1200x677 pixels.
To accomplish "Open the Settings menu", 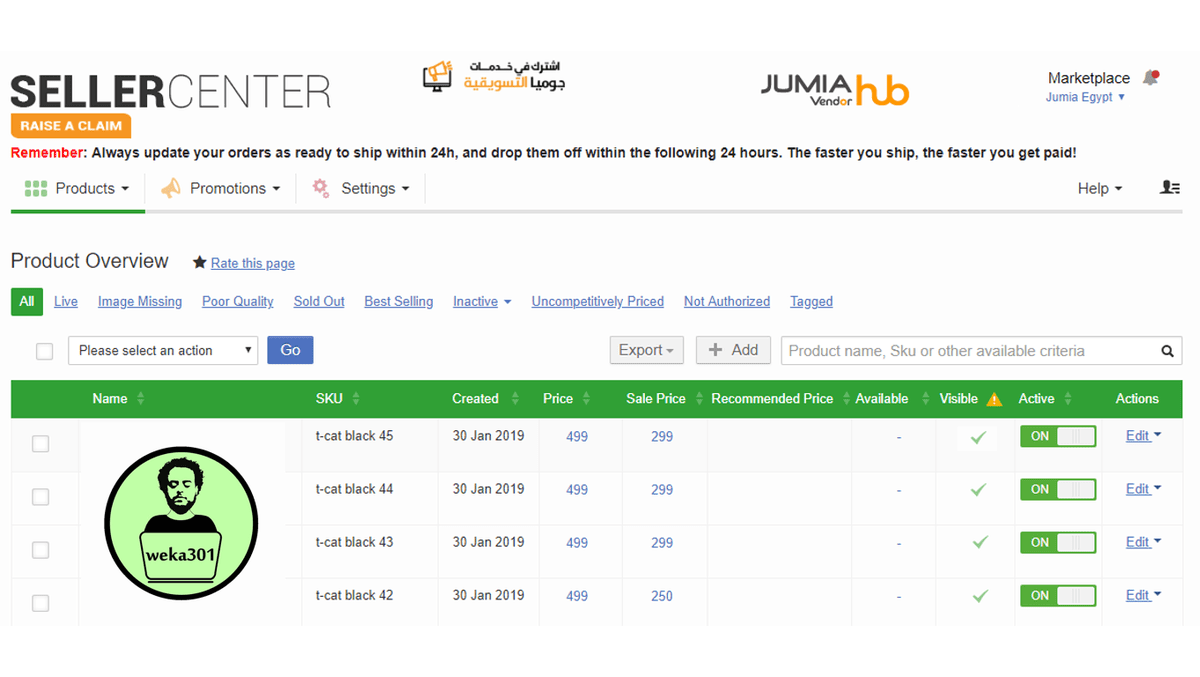I will (361, 188).
